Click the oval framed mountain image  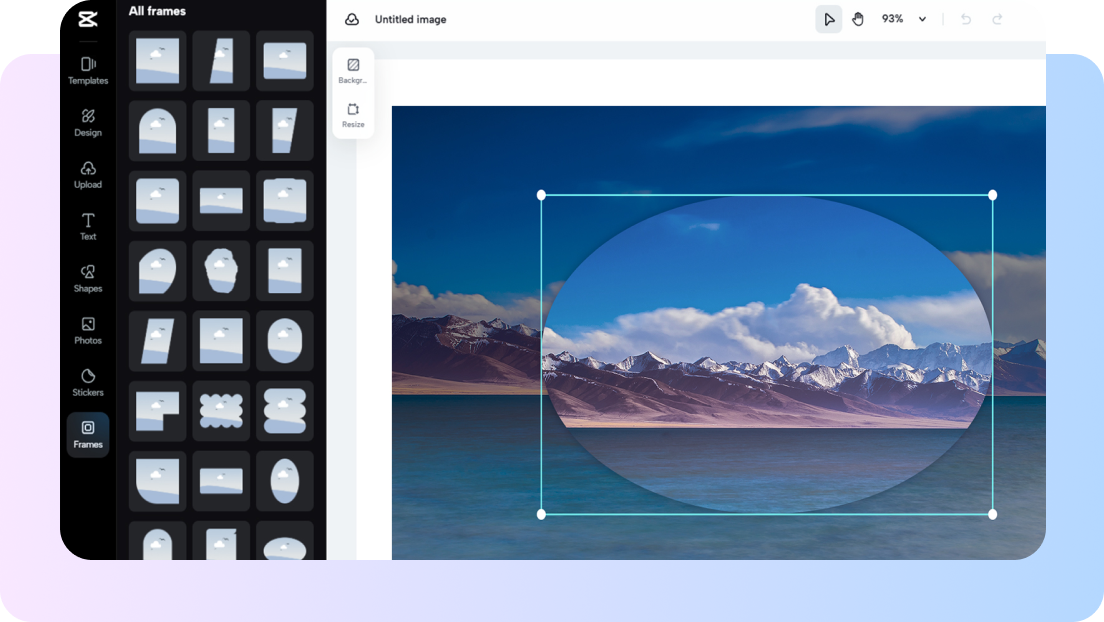click(x=767, y=354)
